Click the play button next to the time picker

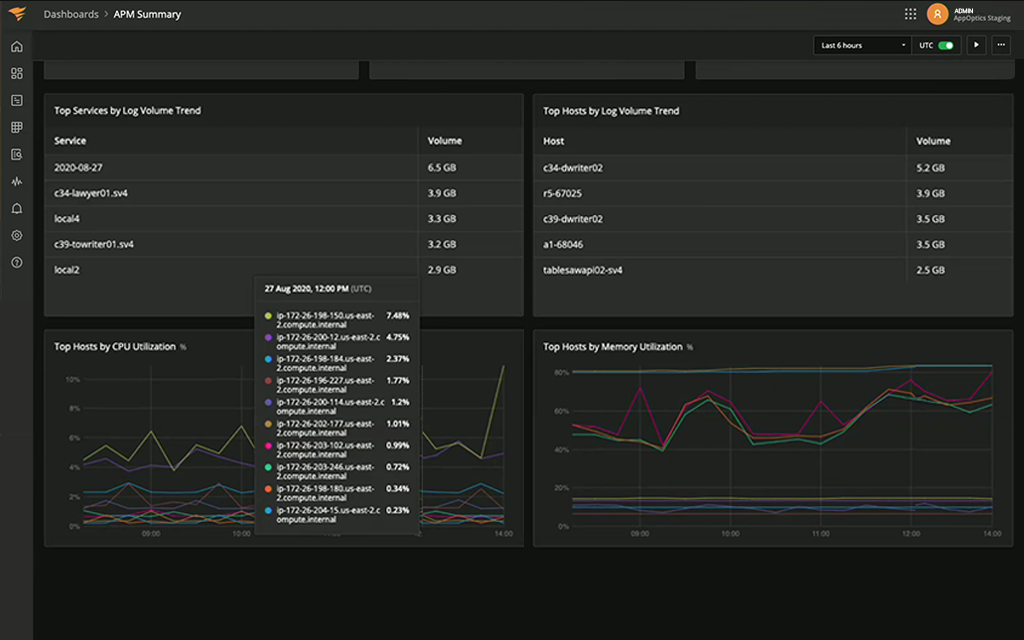click(x=977, y=45)
